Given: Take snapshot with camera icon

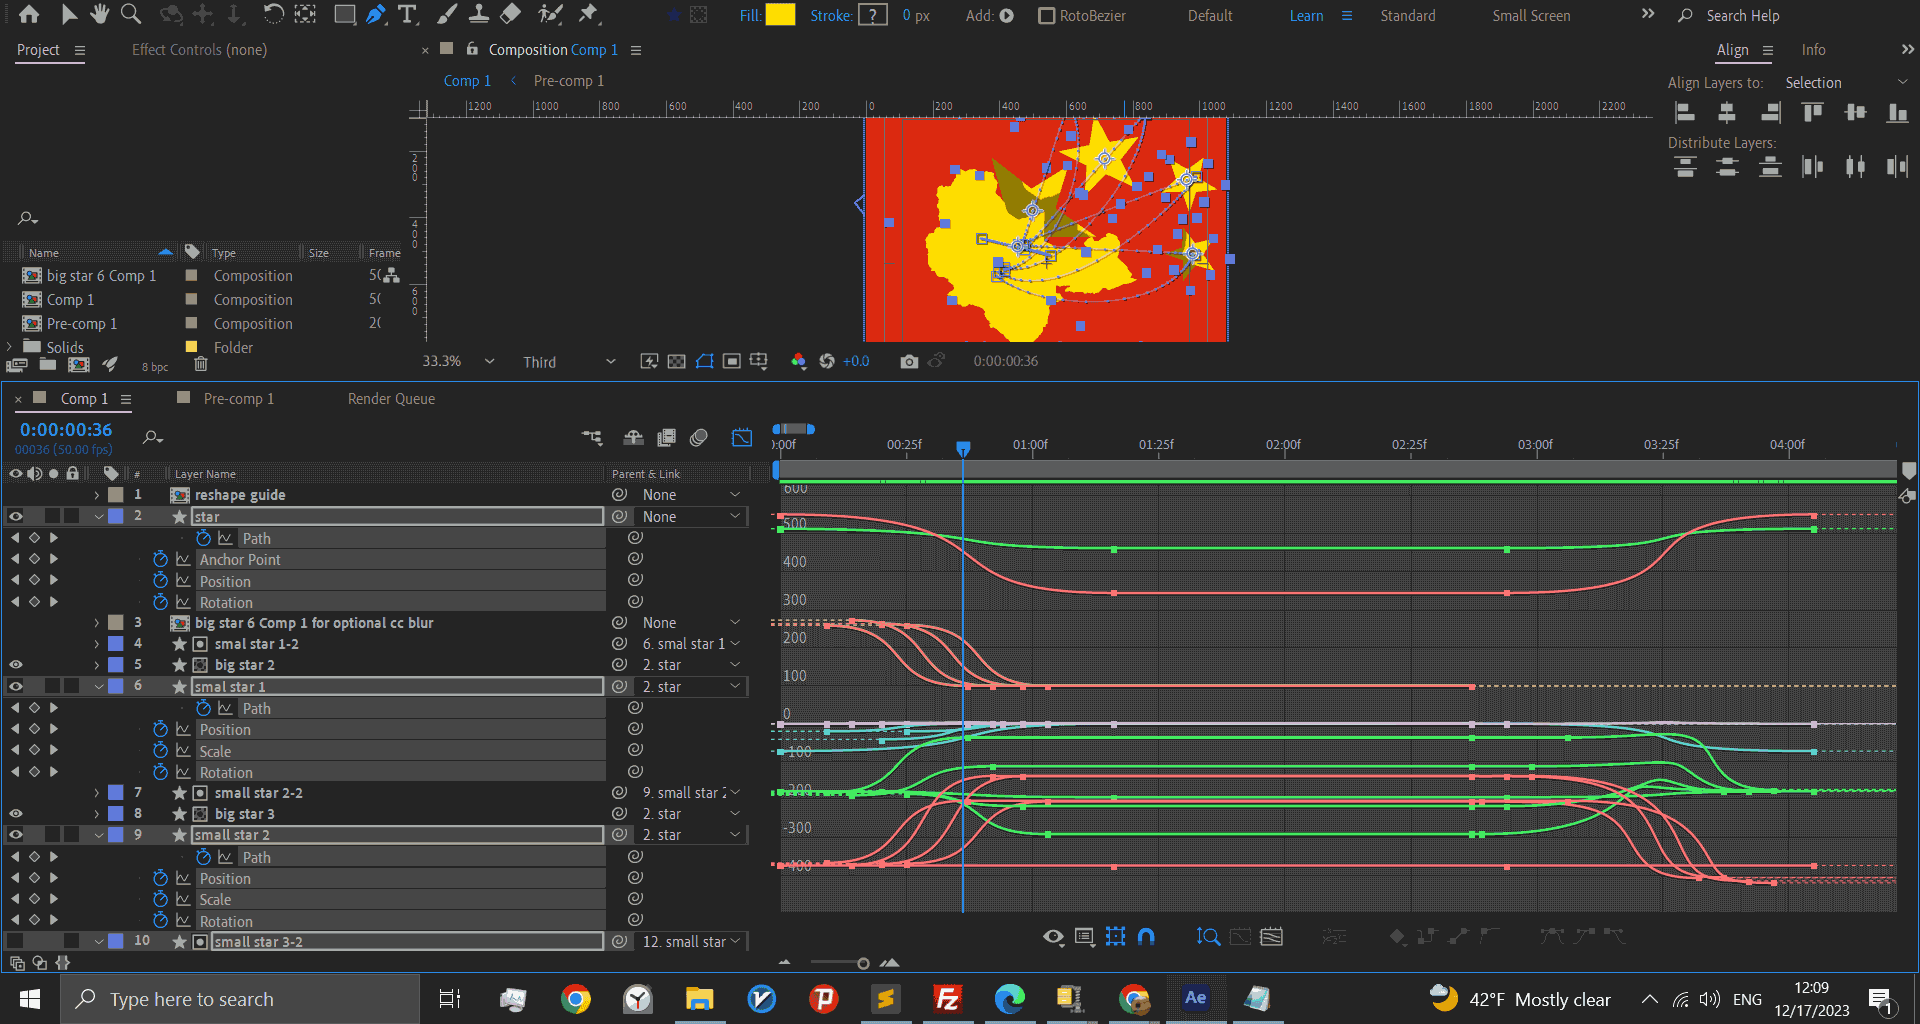Looking at the screenshot, I should [908, 361].
